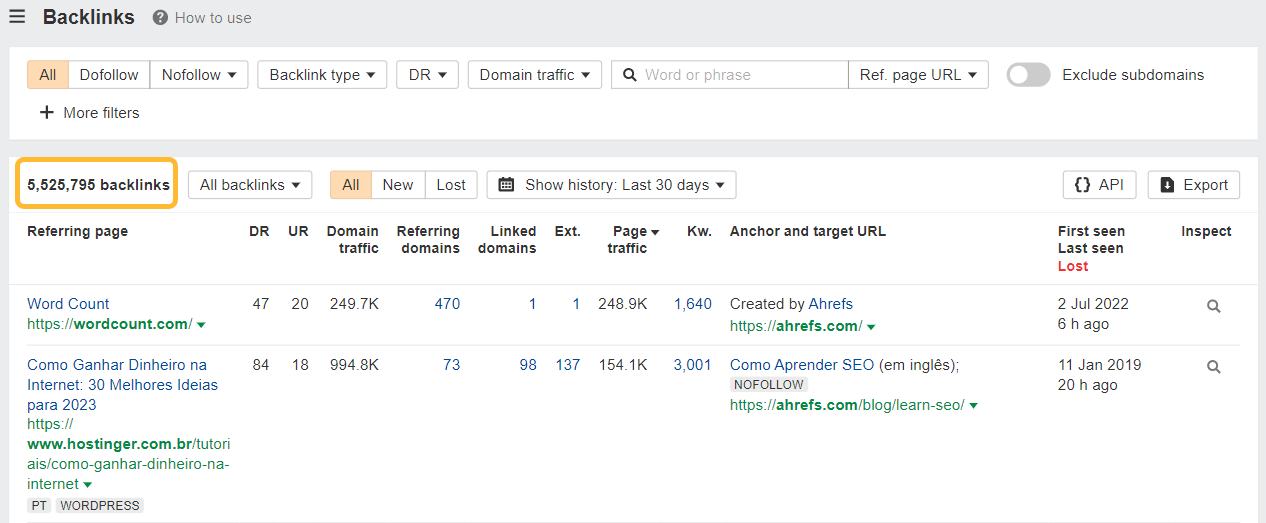
Task: Open the Word Count referring page link
Action: (x=68, y=304)
